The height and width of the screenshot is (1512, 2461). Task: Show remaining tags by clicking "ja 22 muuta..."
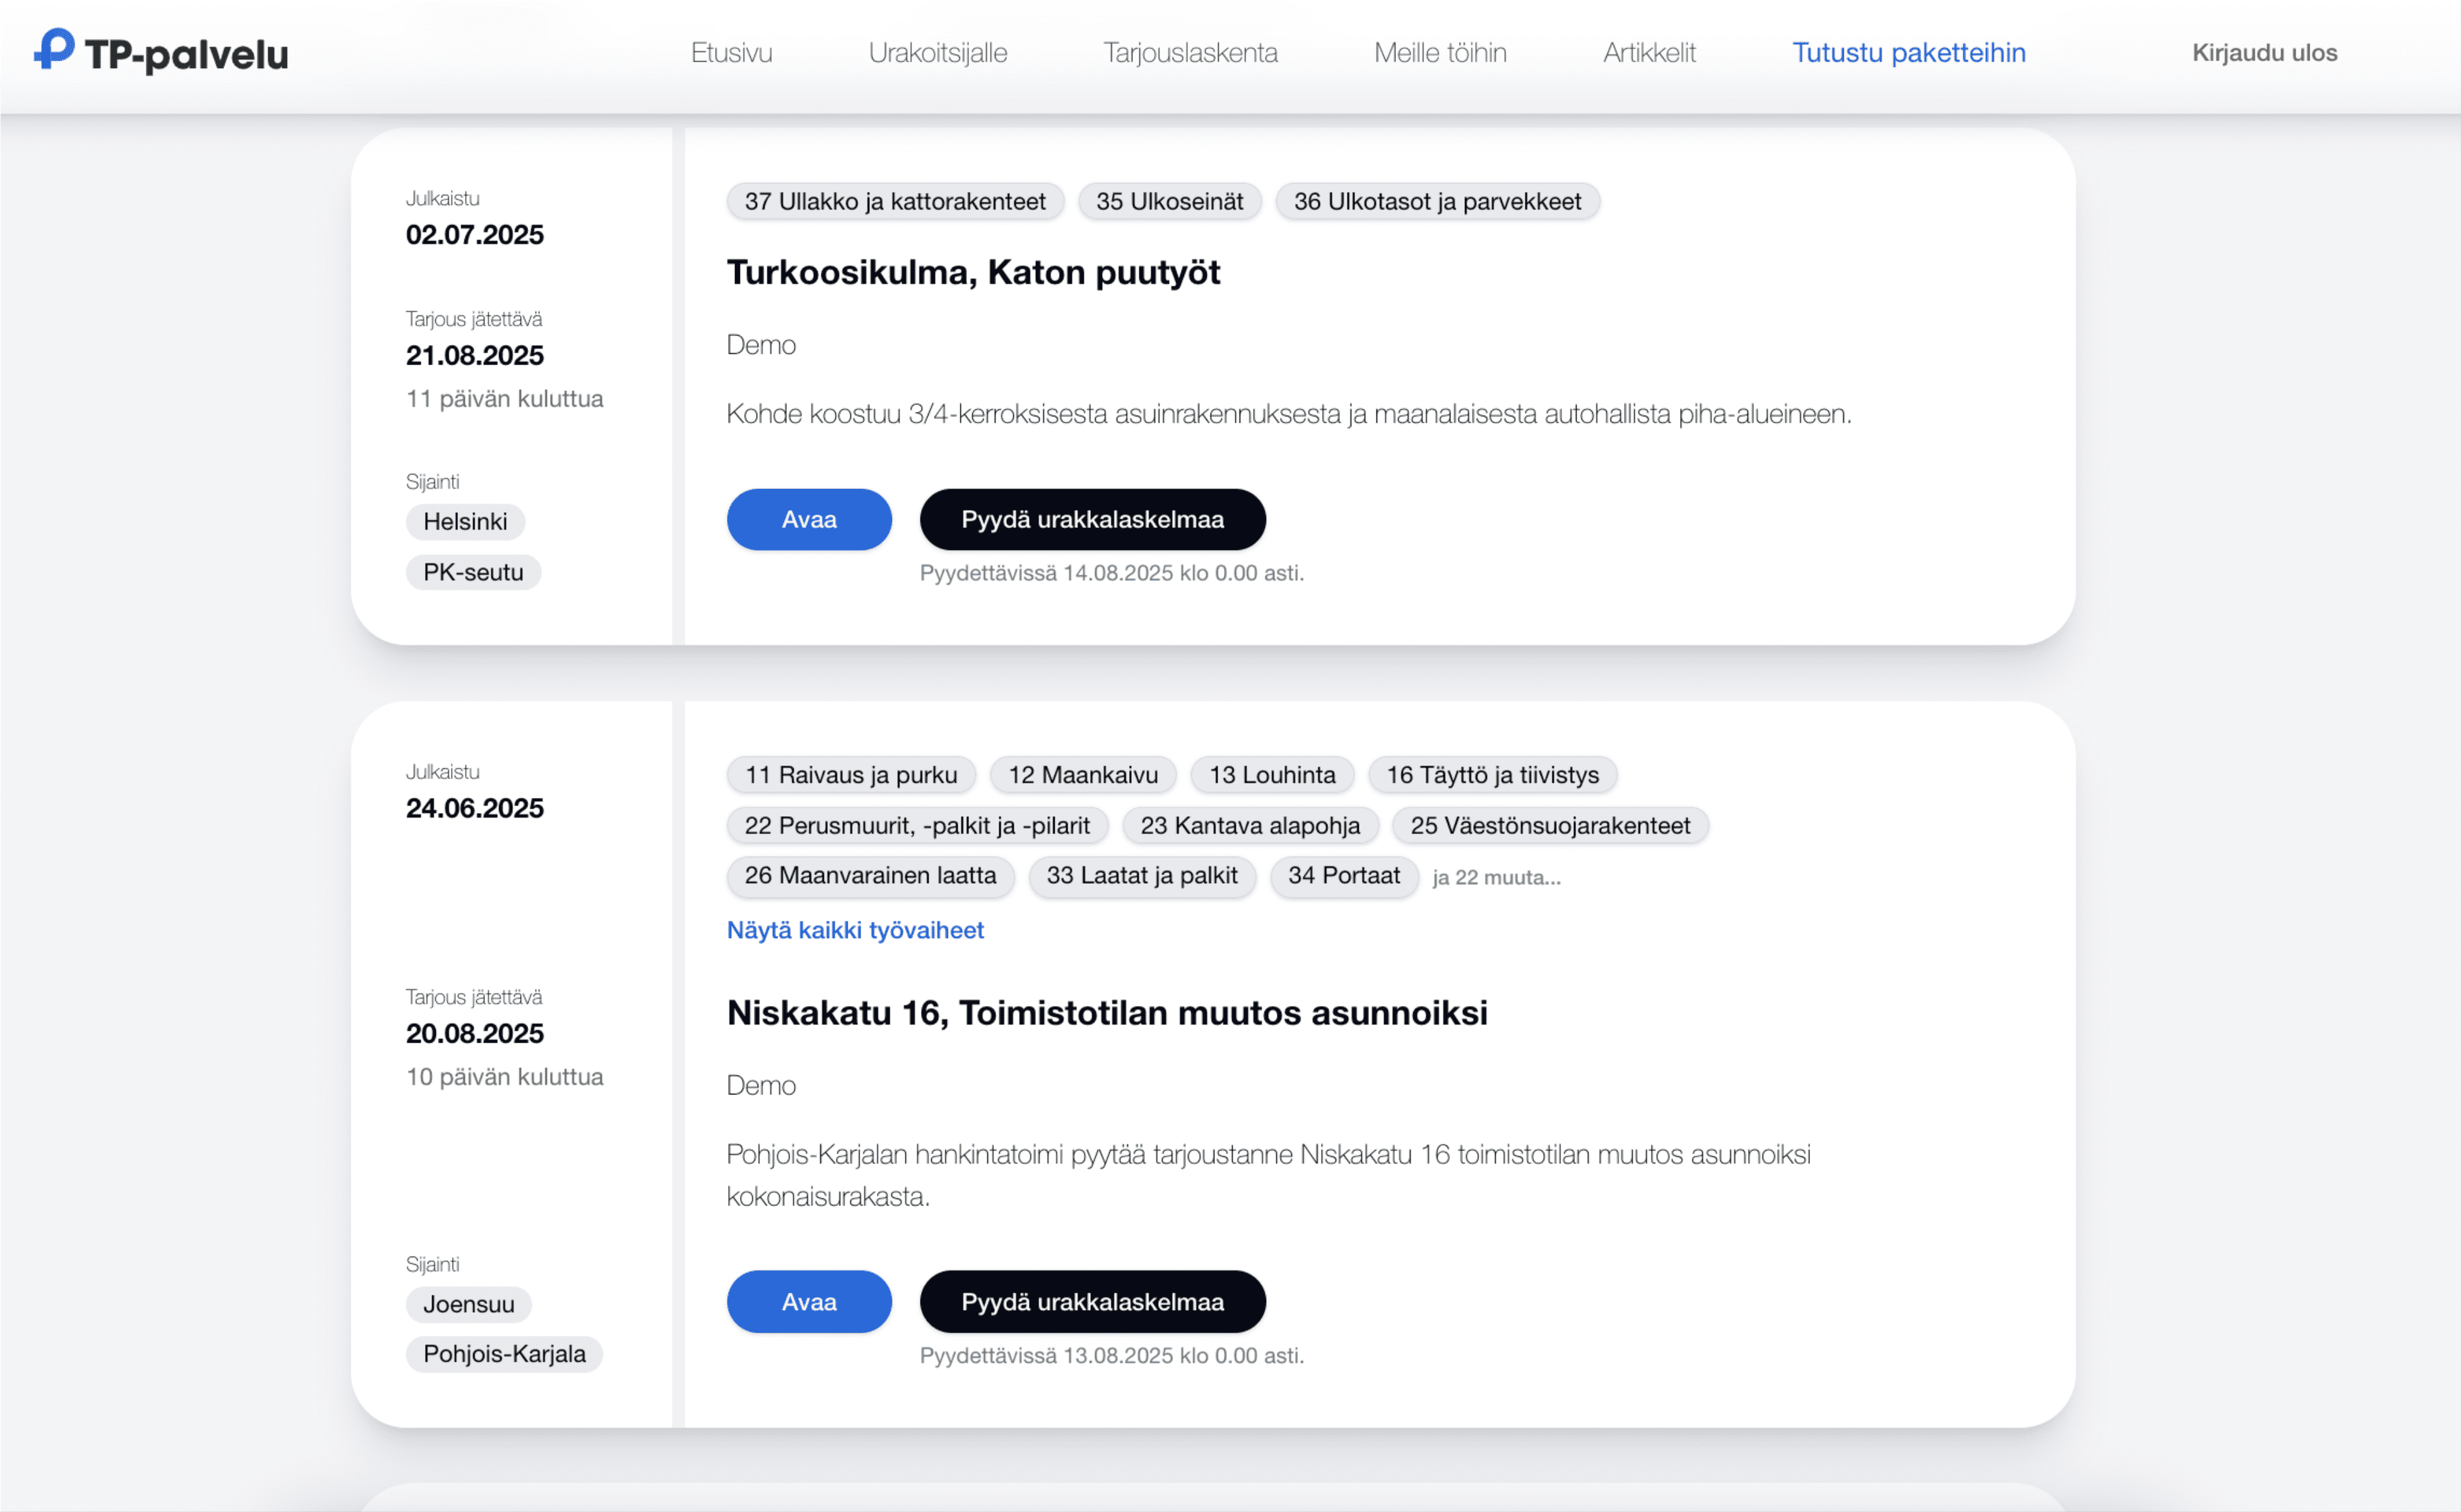point(1496,877)
